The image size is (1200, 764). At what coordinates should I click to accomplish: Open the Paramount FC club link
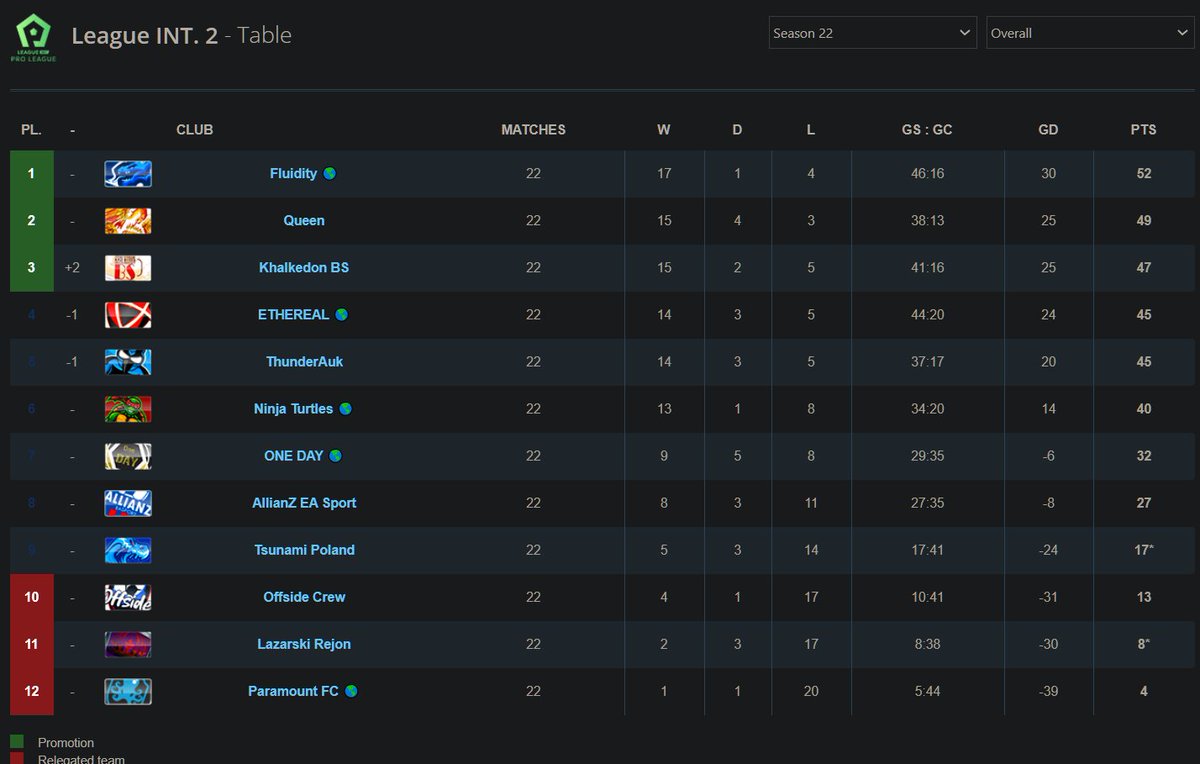tap(293, 691)
